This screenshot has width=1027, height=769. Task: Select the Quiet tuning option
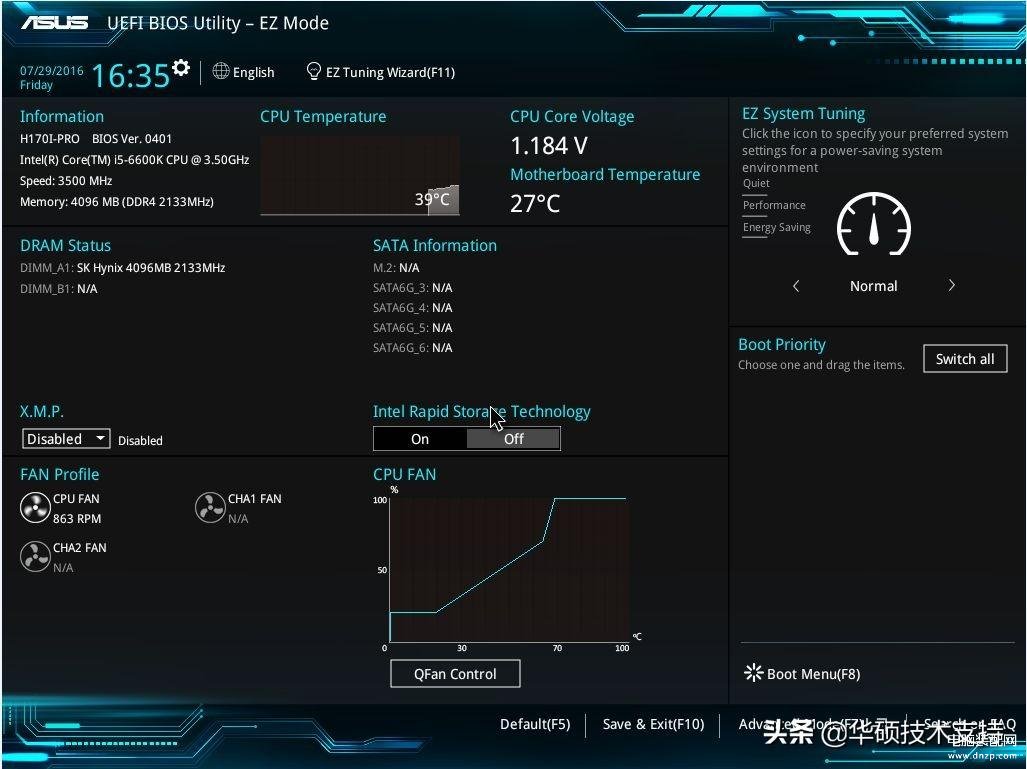click(x=756, y=183)
